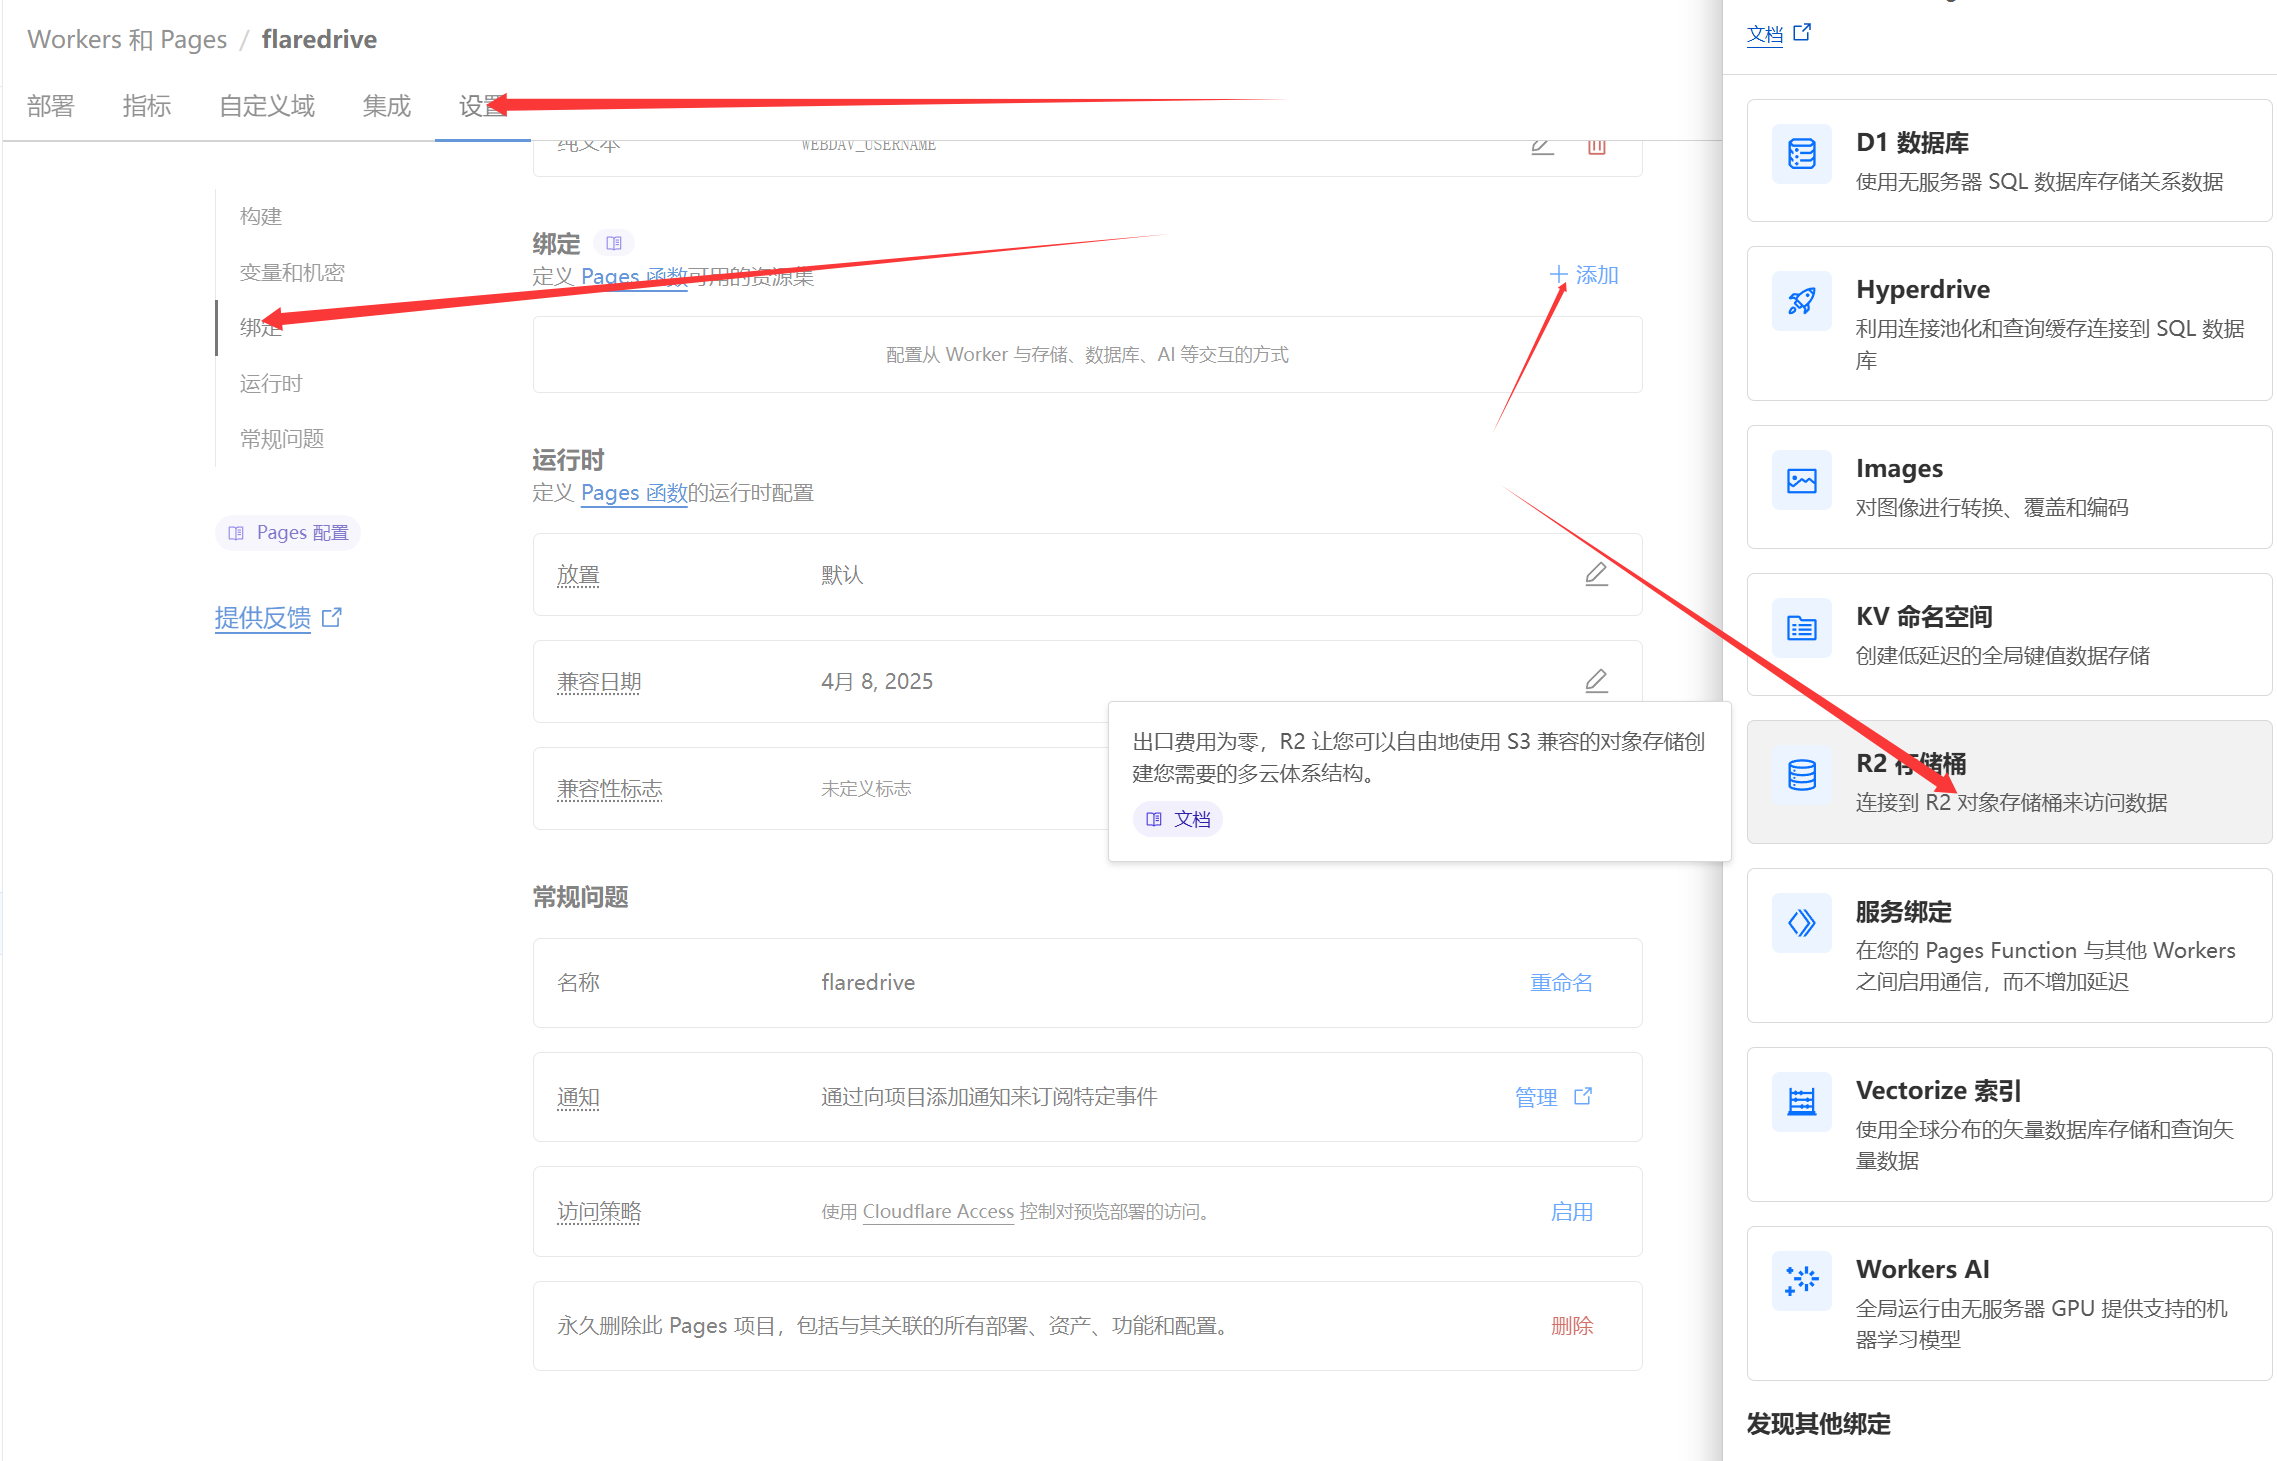Jump to 常规问题 in the sidebar
The height and width of the screenshot is (1461, 2277).
pyautogui.click(x=282, y=439)
